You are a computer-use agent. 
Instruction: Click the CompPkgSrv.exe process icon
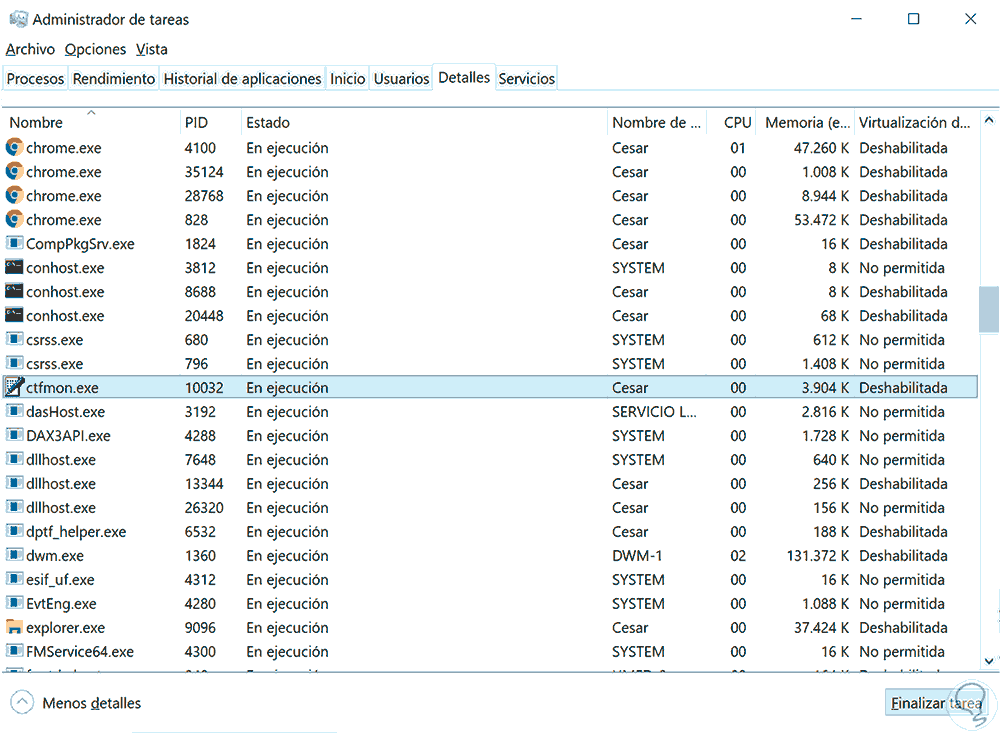click(14, 244)
